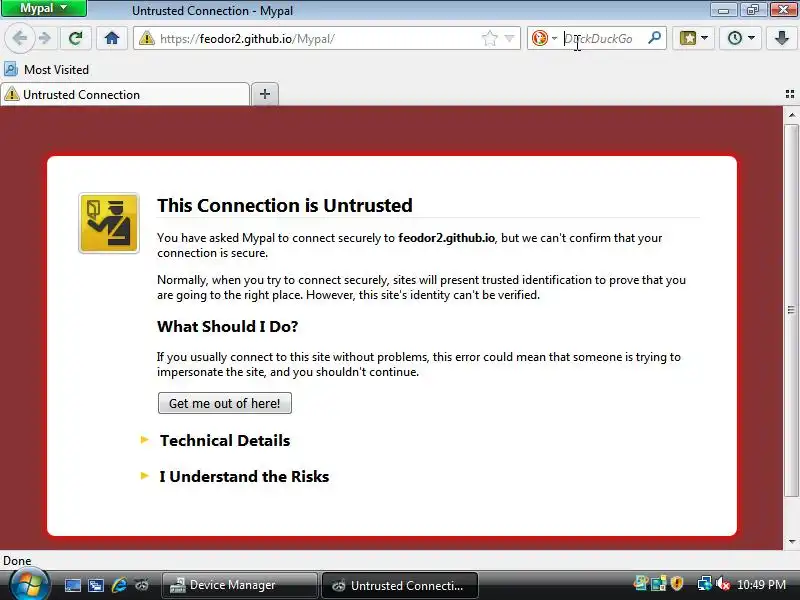The width and height of the screenshot is (800, 600).
Task: Open the downloads arrow button
Action: pyautogui.click(x=782, y=38)
